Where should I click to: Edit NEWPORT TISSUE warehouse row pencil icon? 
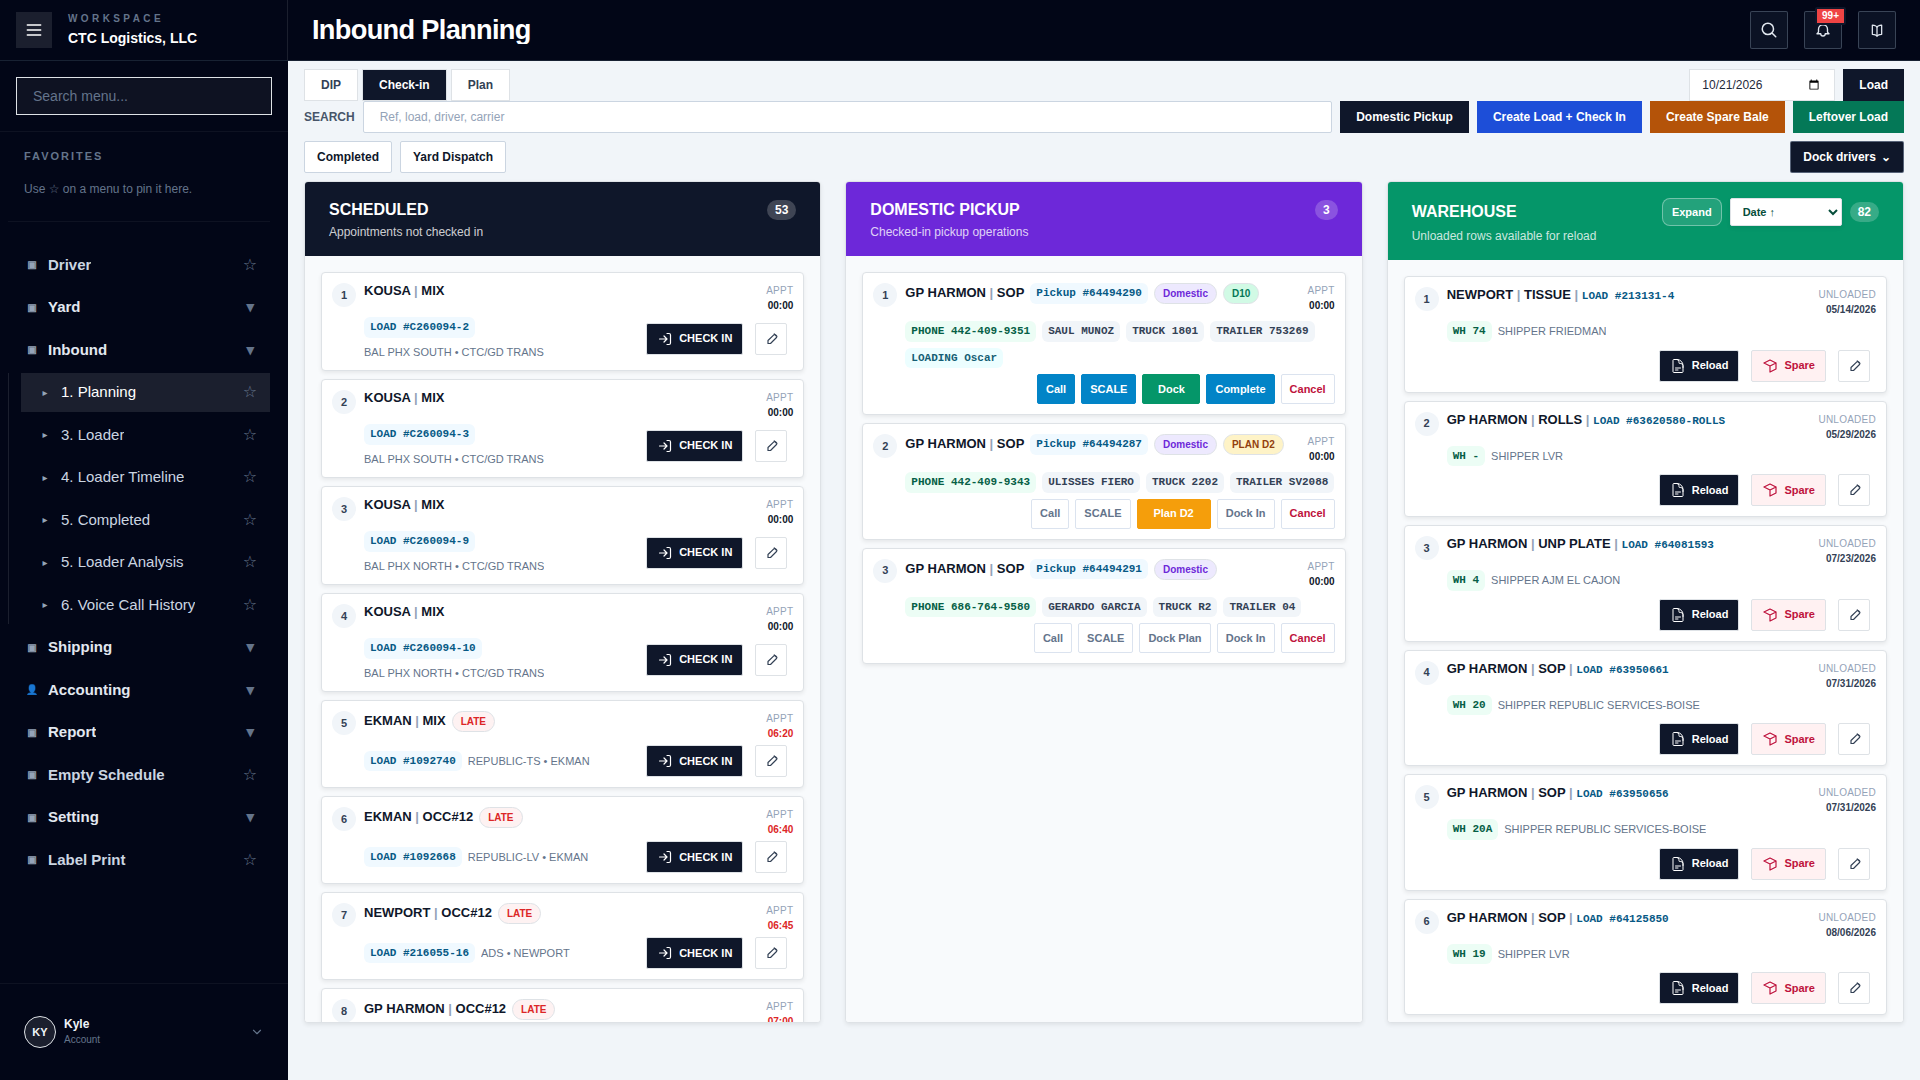[x=1854, y=366]
